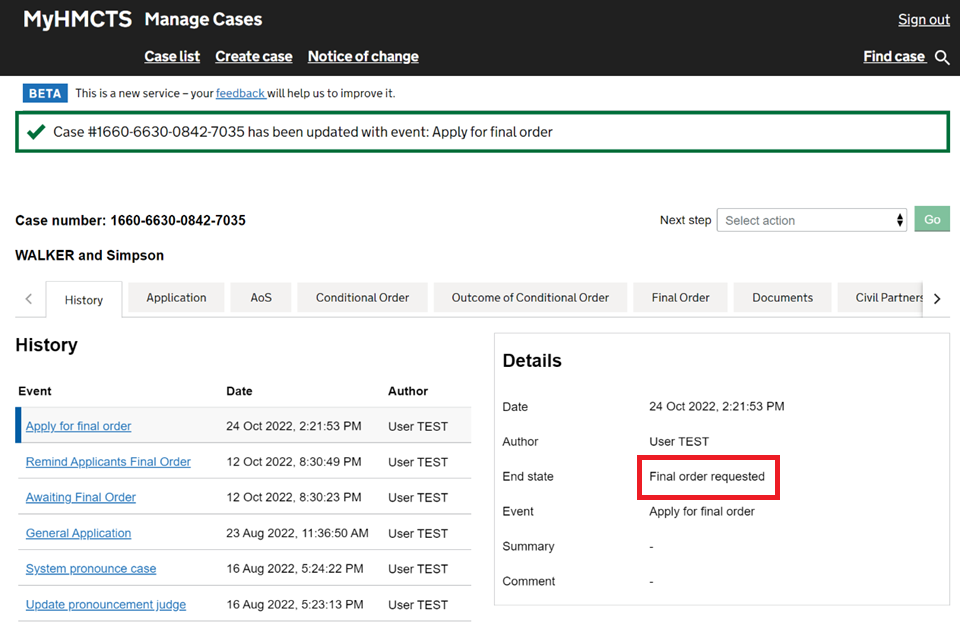Open the Conditional Order tab
Image resolution: width=960 pixels, height=640 pixels.
362,298
